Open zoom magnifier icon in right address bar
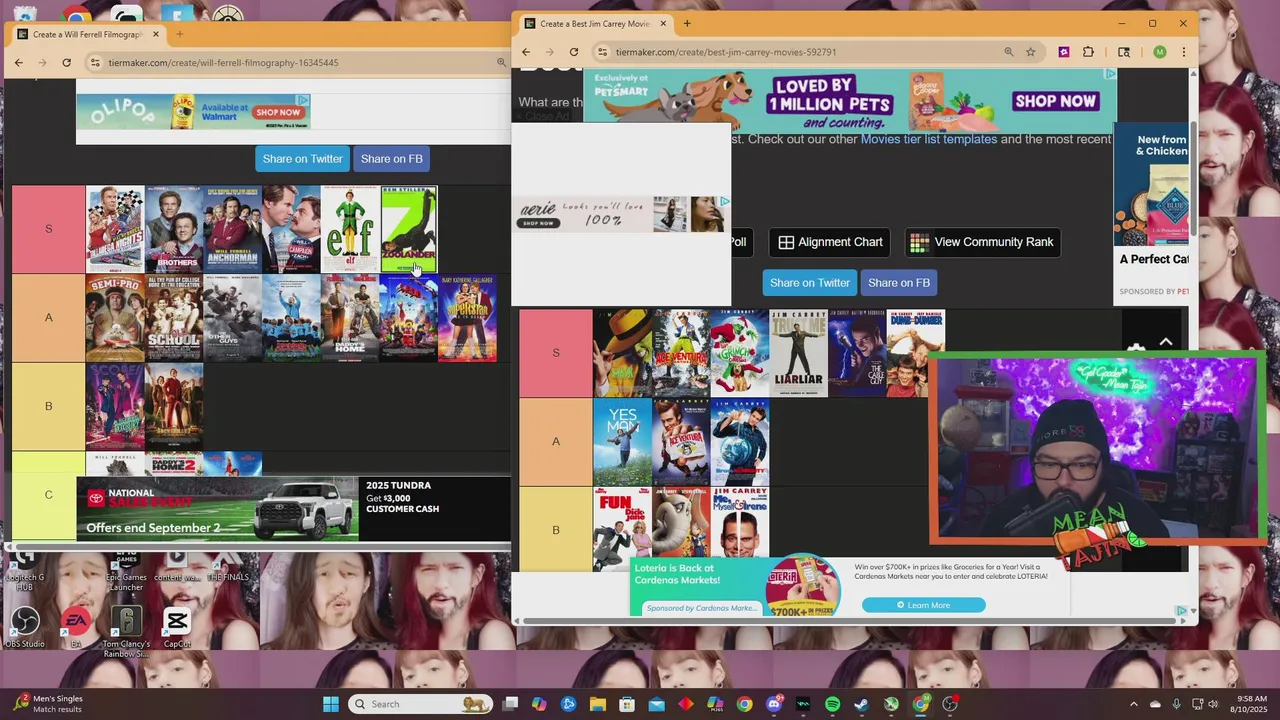This screenshot has width=1280, height=720. pos(1009,52)
